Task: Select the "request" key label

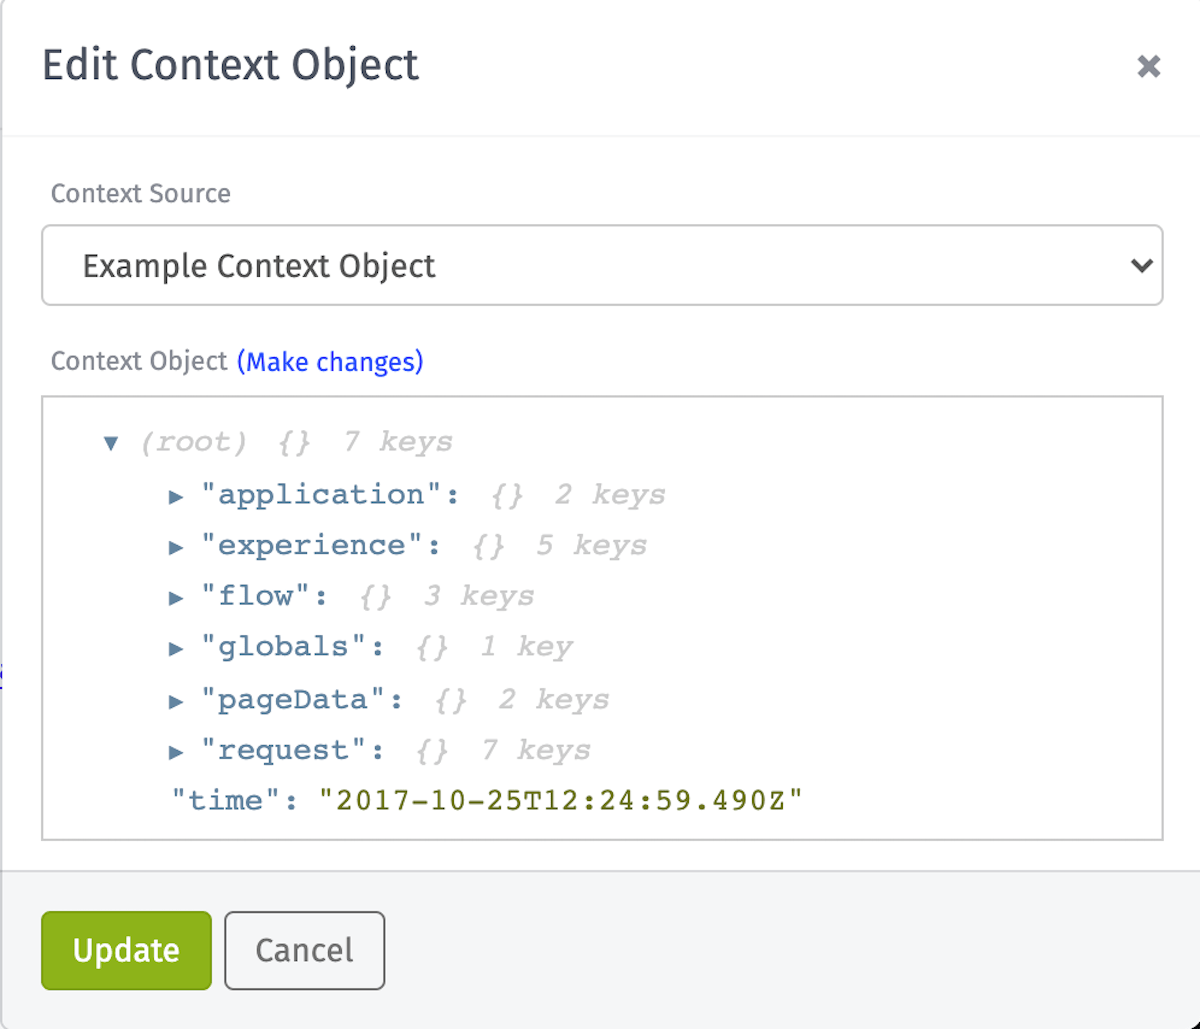Action: click(x=283, y=751)
